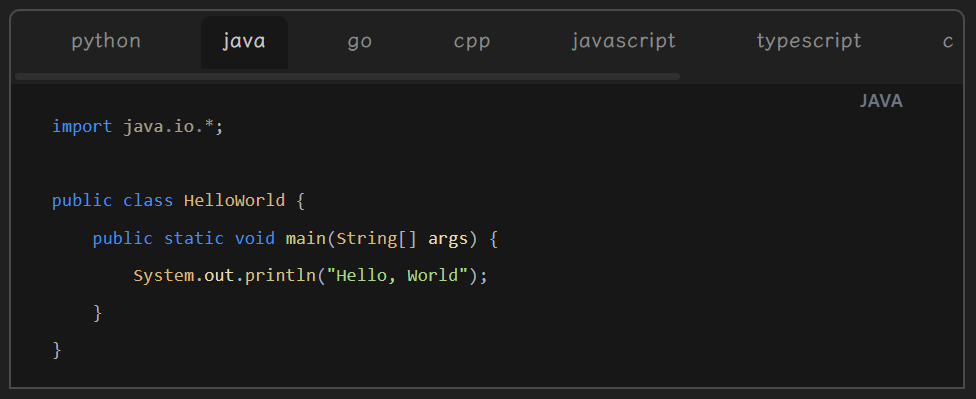This screenshot has height=399, width=976.
Task: Click the System.out.println line
Action: pos(310,275)
